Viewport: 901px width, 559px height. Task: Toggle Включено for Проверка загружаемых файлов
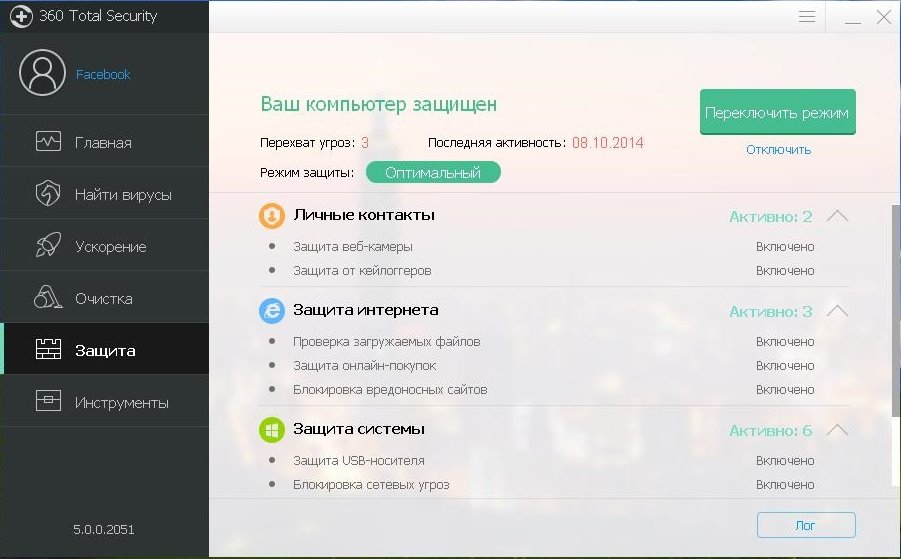click(785, 342)
